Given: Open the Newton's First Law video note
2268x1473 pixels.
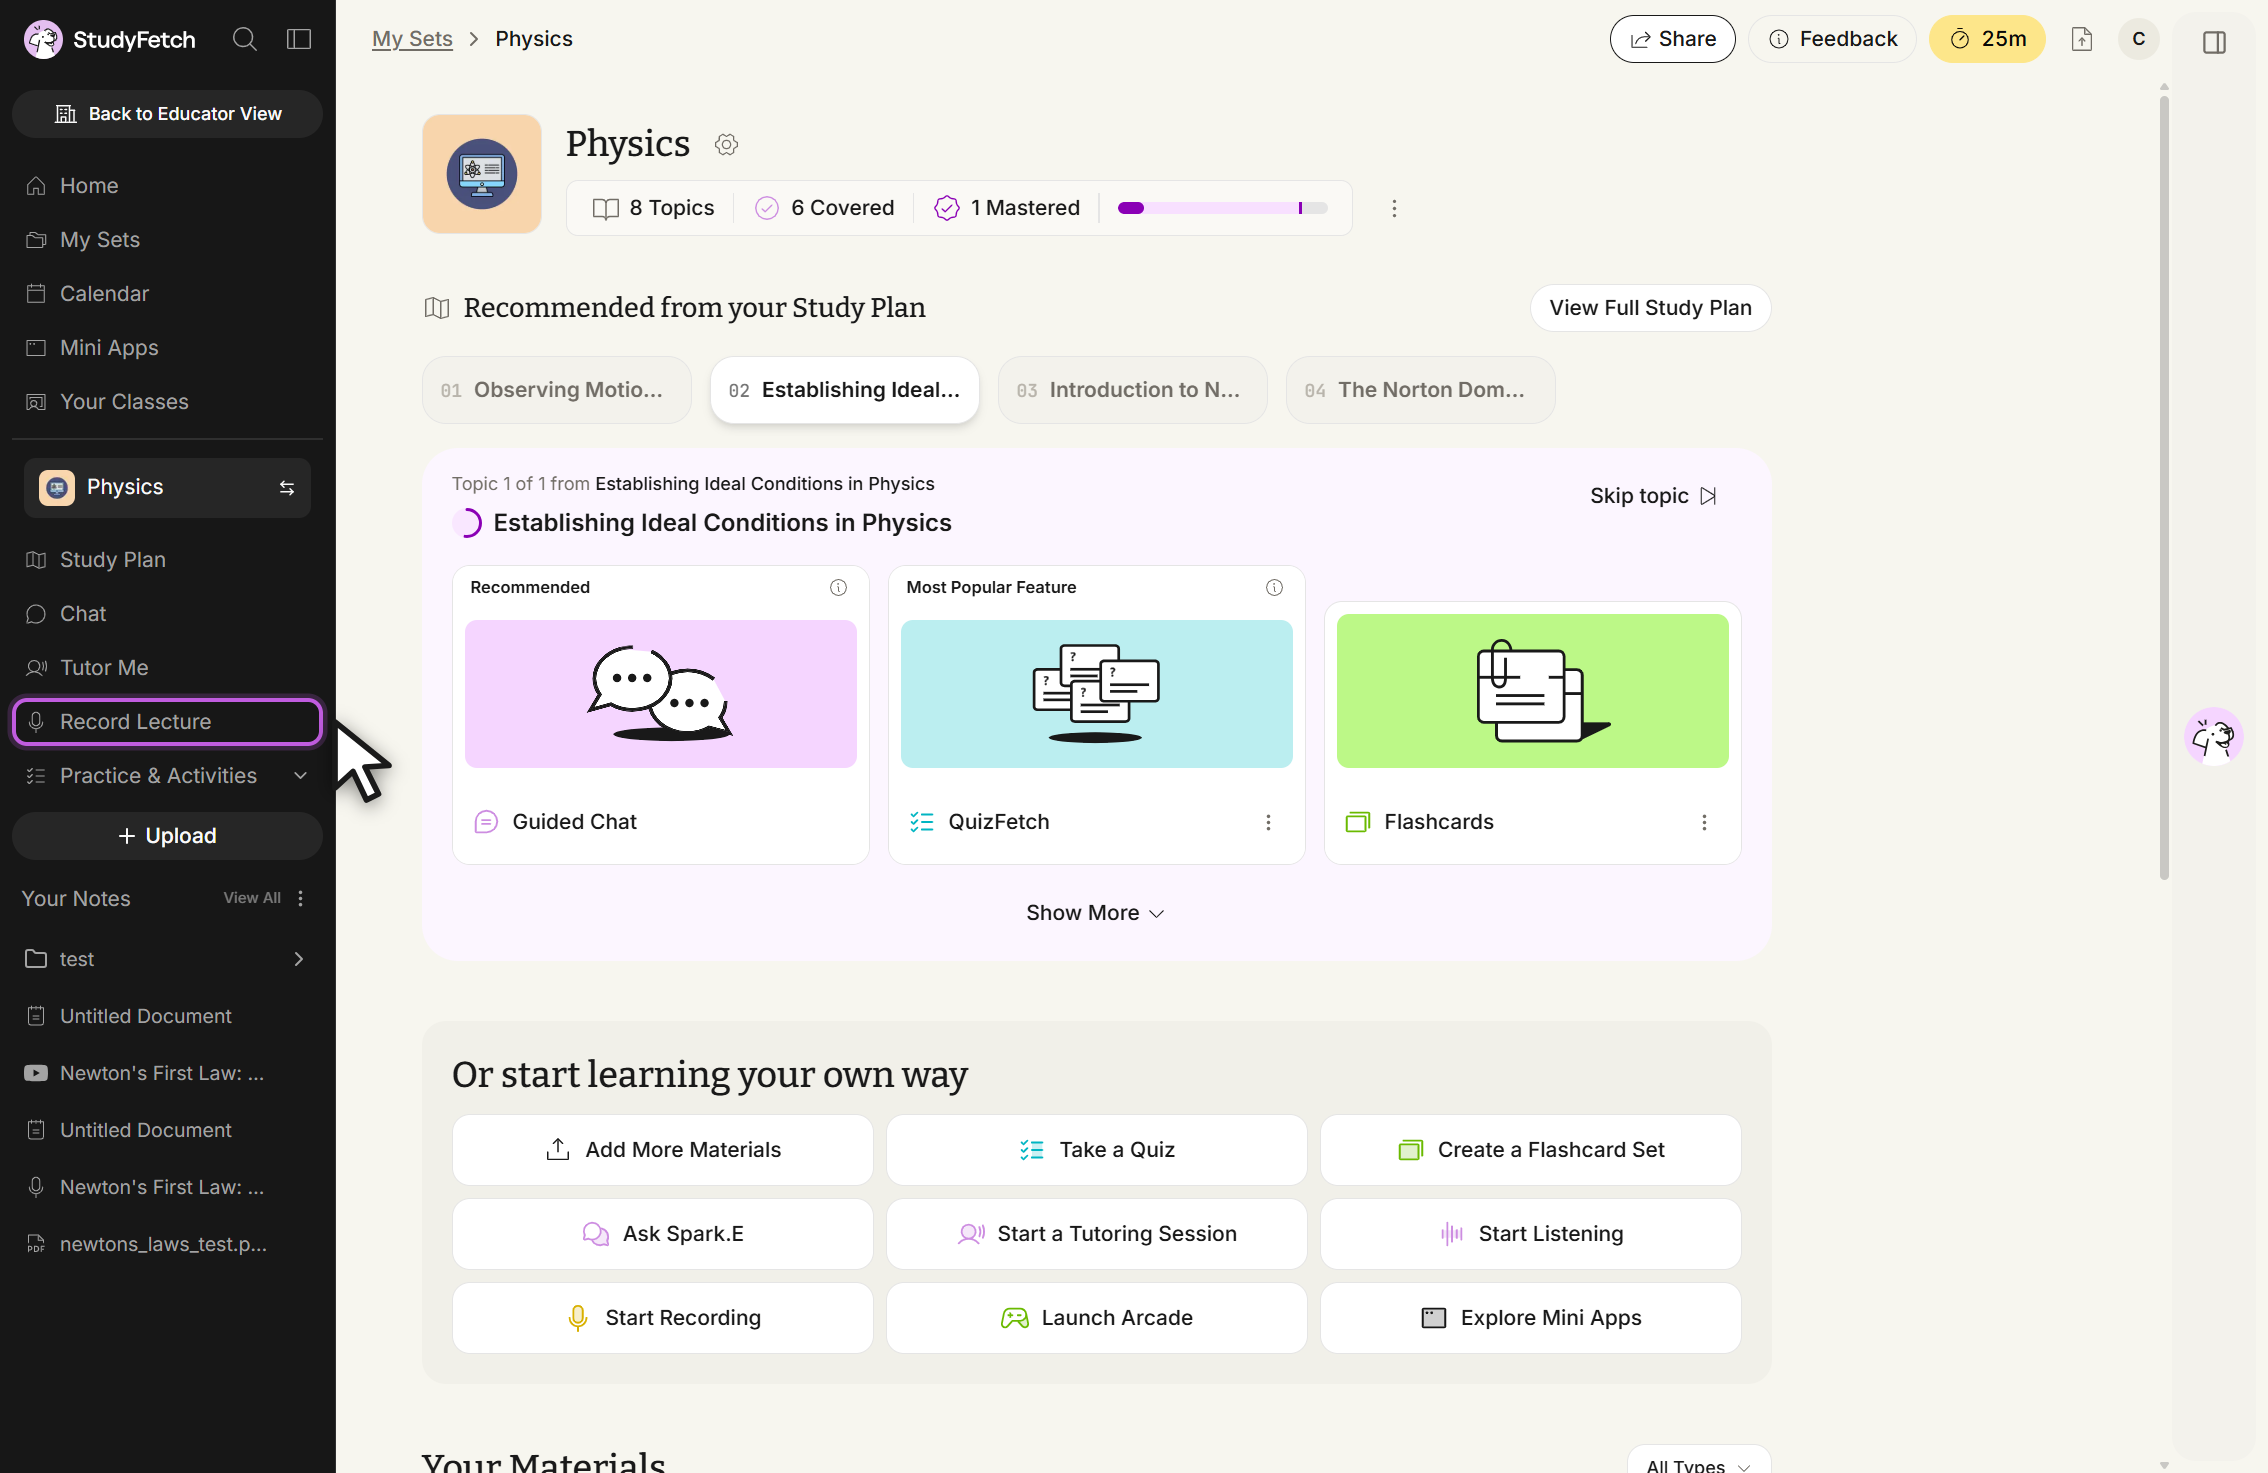Looking at the screenshot, I should pos(167,1073).
